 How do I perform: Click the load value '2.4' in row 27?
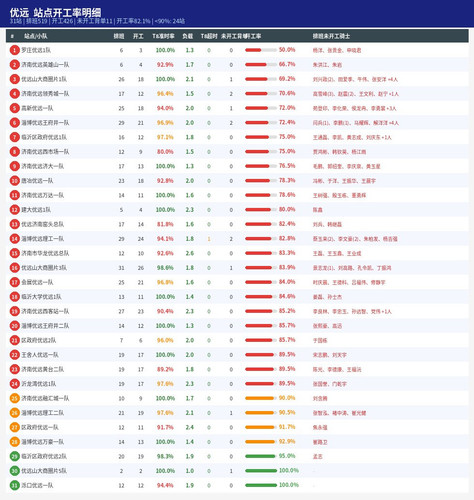tap(190, 427)
